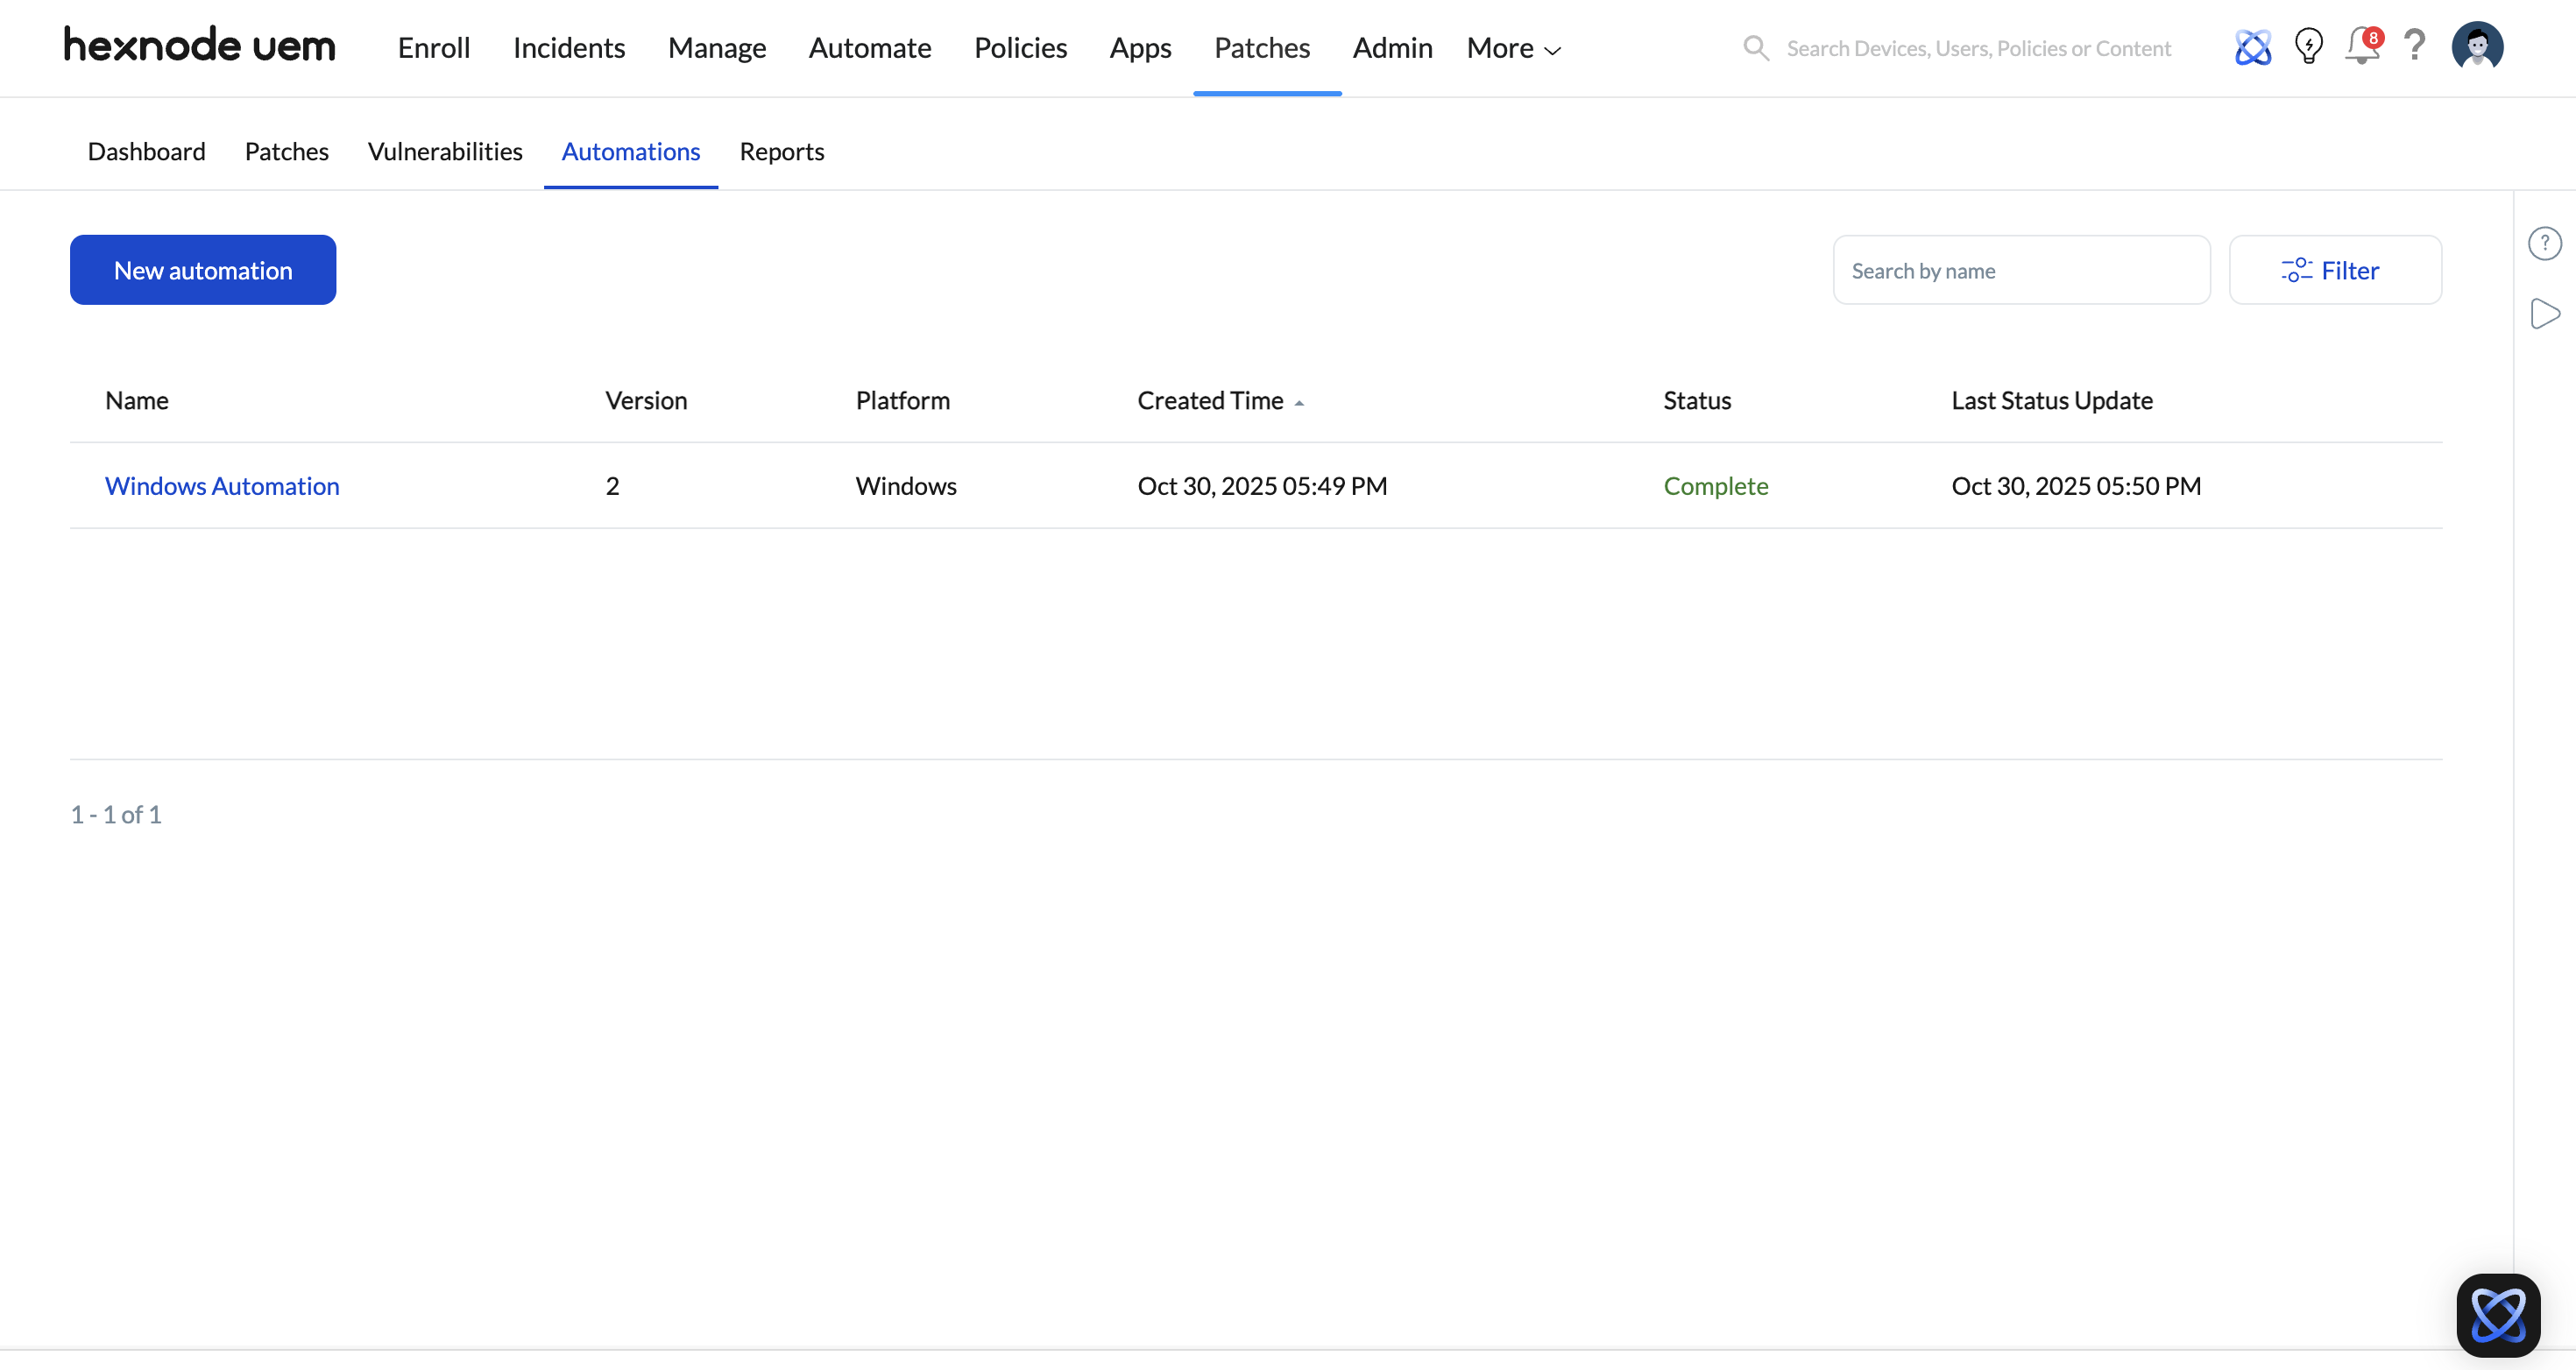
Task: Click the circled help icon in right sidebar
Action: [2544, 243]
